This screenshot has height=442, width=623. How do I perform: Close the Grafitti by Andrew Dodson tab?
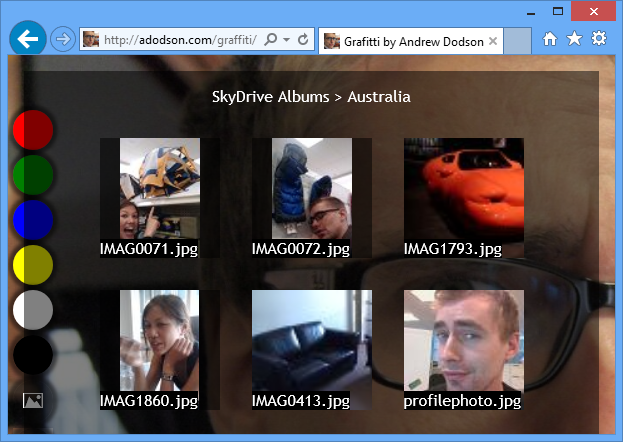tap(493, 42)
